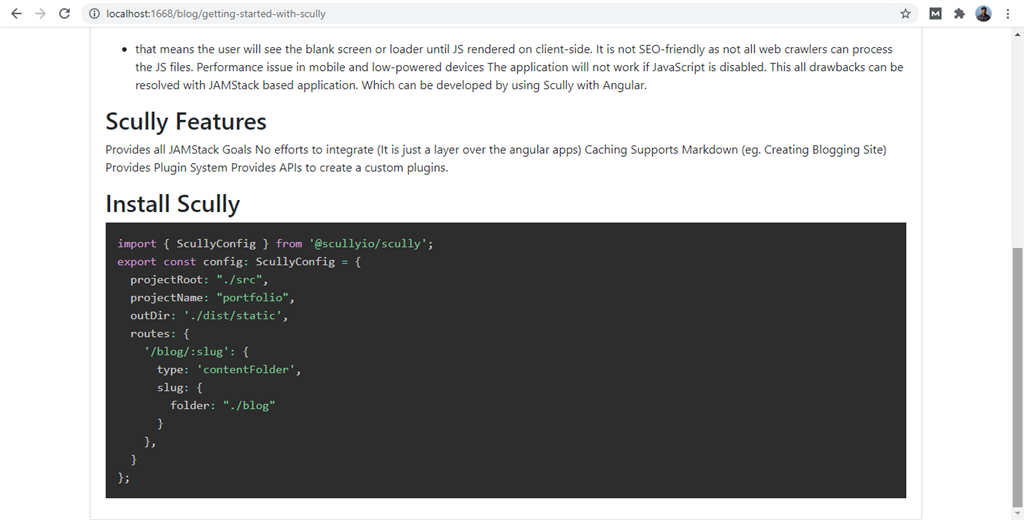The width and height of the screenshot is (1024, 520).
Task: Click the folder "./blog" code line
Action: (x=222, y=405)
